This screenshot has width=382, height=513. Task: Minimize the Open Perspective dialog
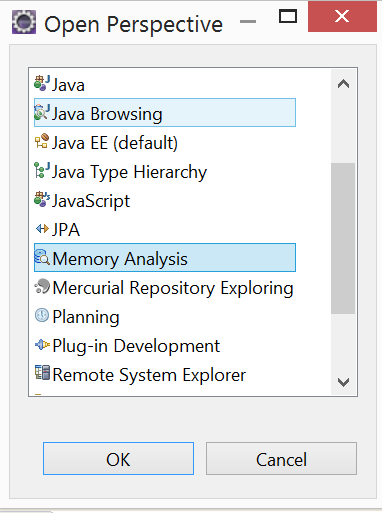click(248, 22)
